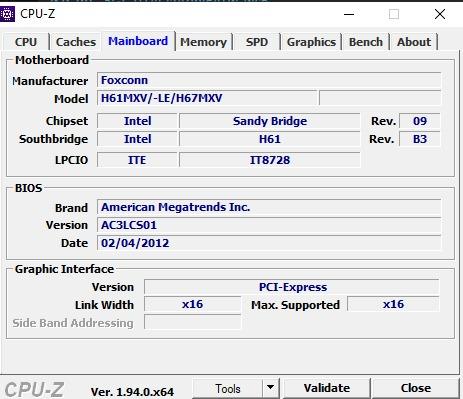Minimize the CPU-Z window
This screenshot has height=399, width=463.
pos(349,14)
